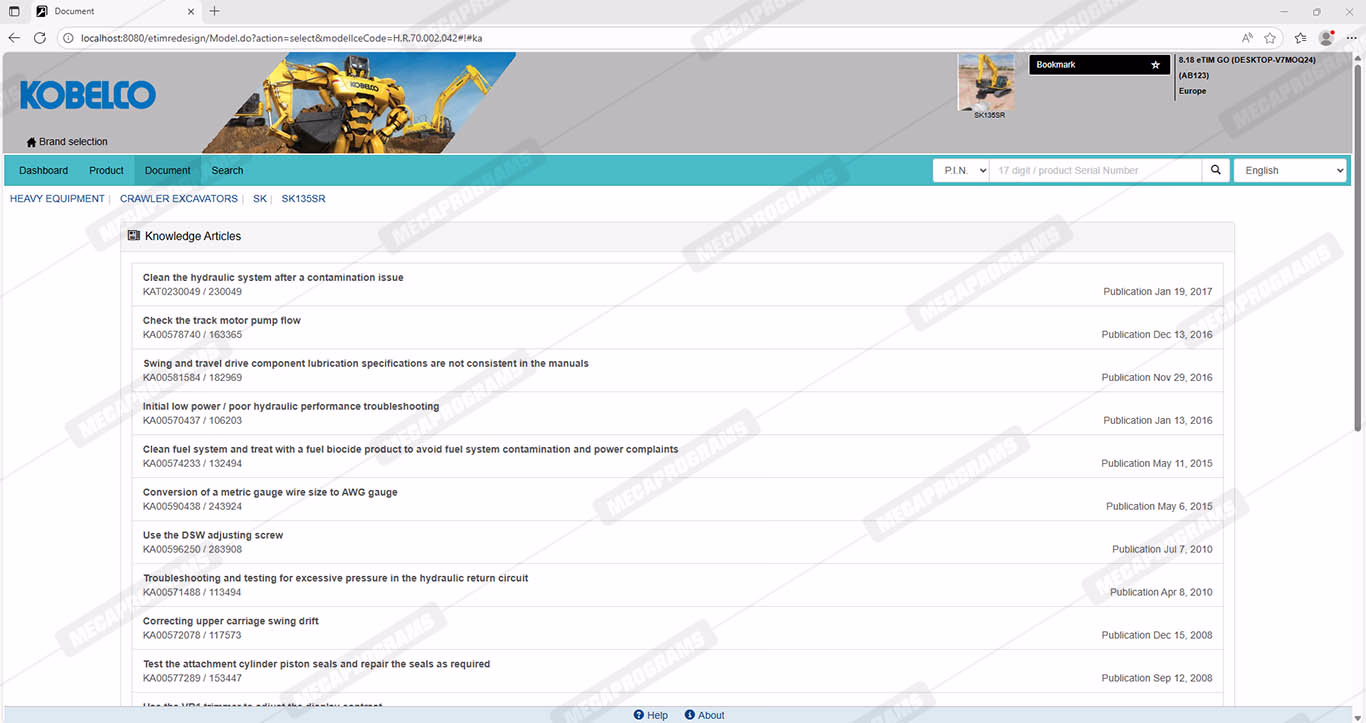Open CRAWLER EXCAVATORS breadcrumb link
This screenshot has width=1366, height=723.
(179, 199)
